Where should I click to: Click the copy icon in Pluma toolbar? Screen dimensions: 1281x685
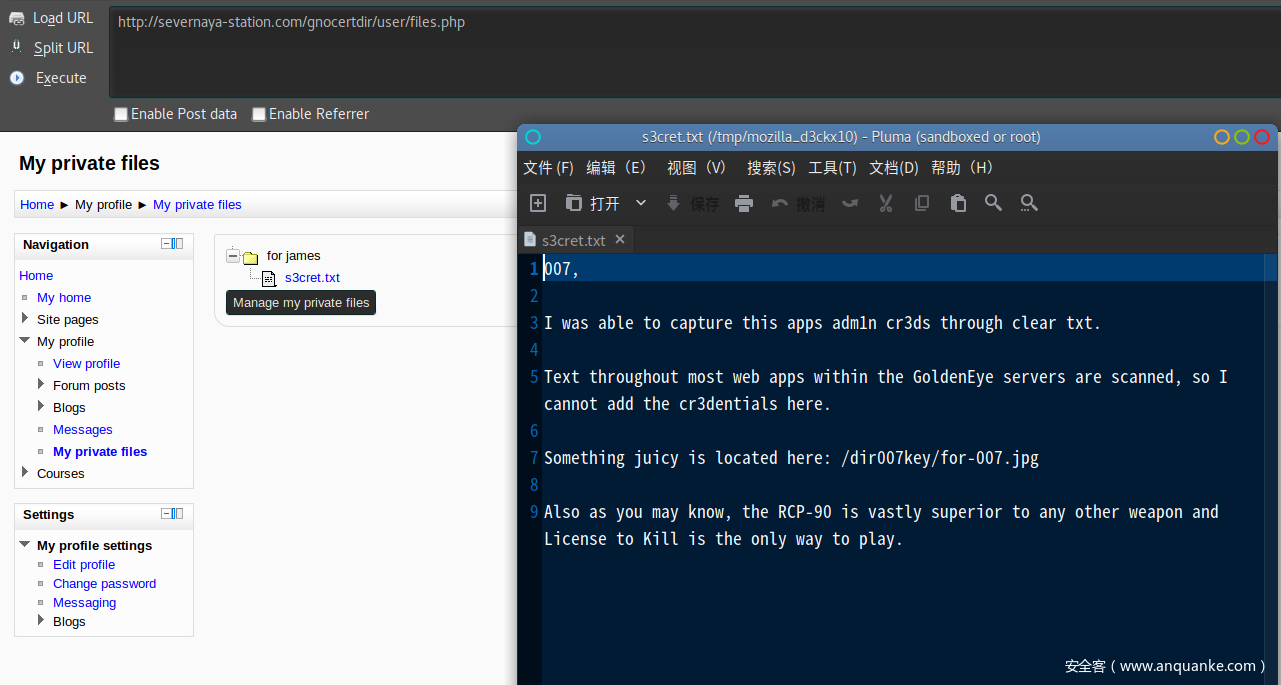tap(922, 203)
